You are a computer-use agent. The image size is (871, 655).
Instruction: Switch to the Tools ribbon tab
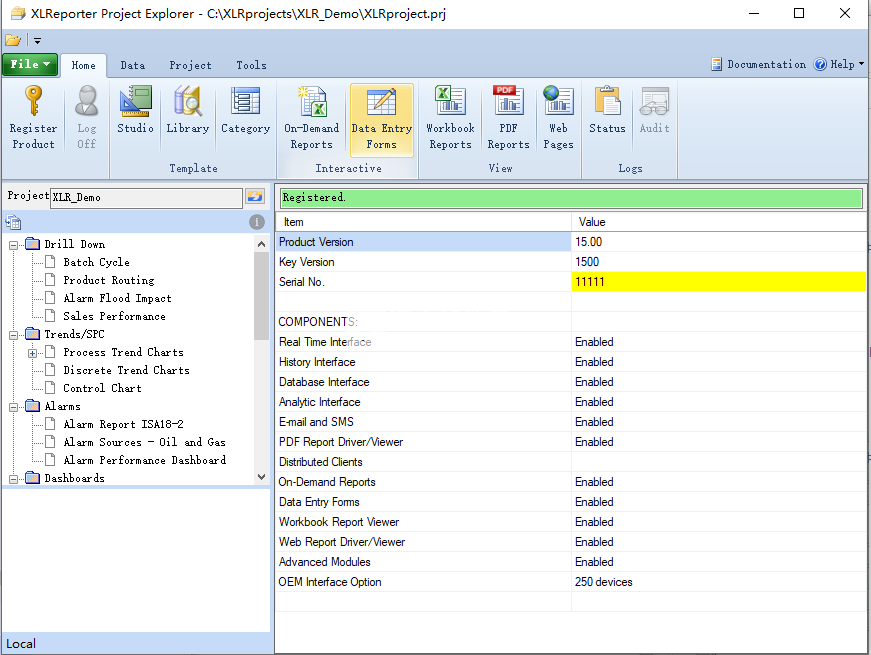pyautogui.click(x=252, y=66)
